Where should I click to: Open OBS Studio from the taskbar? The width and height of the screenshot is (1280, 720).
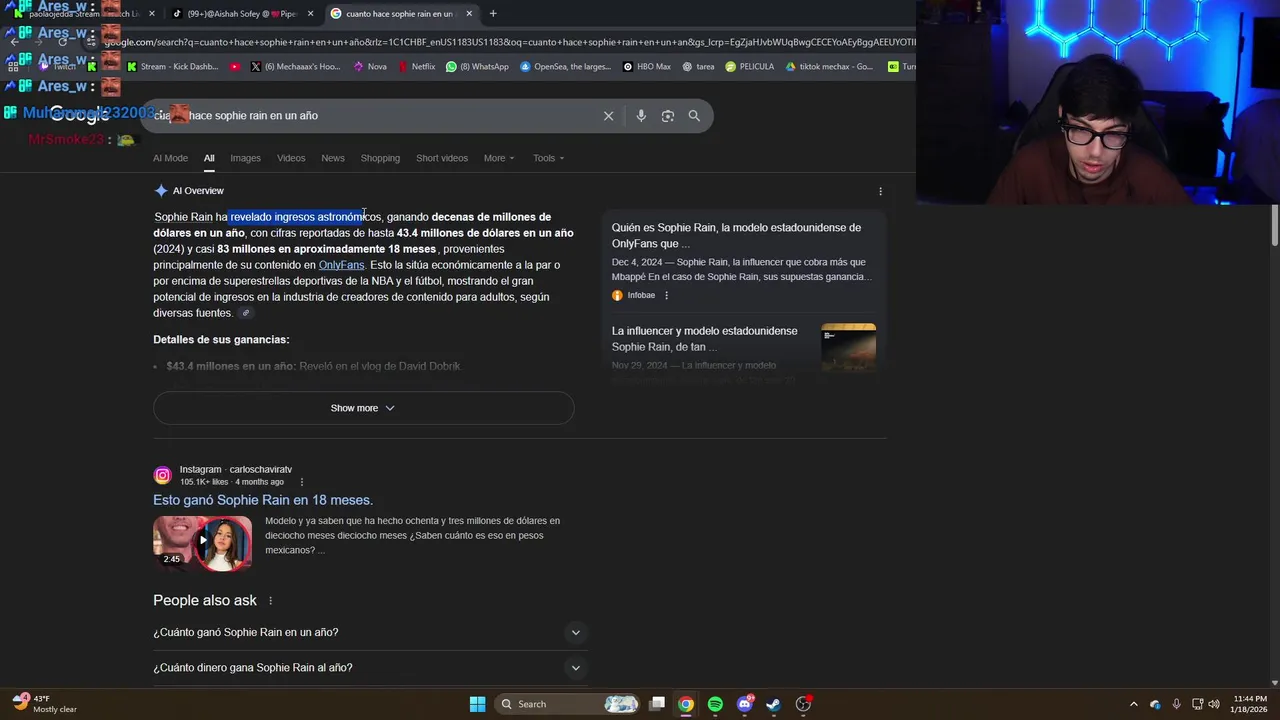(x=803, y=704)
